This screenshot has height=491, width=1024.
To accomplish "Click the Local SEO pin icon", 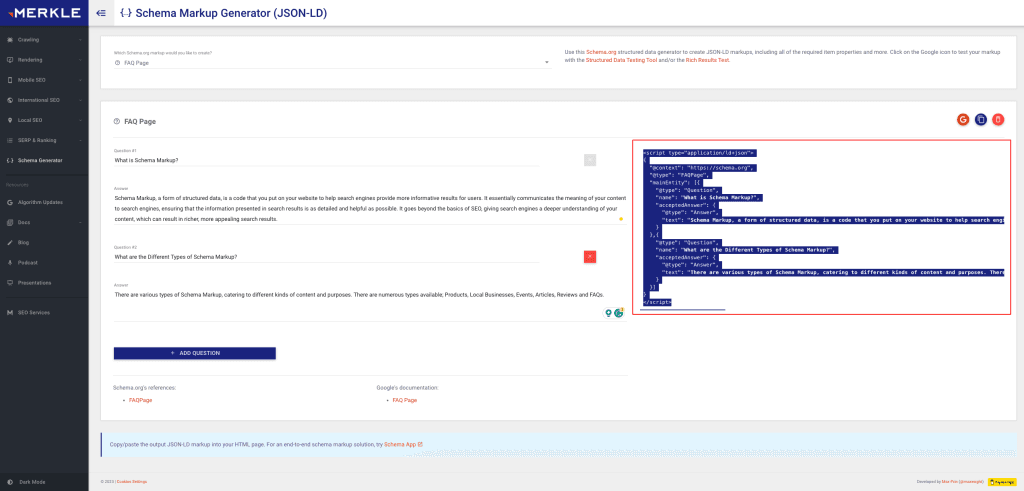I will point(10,121).
